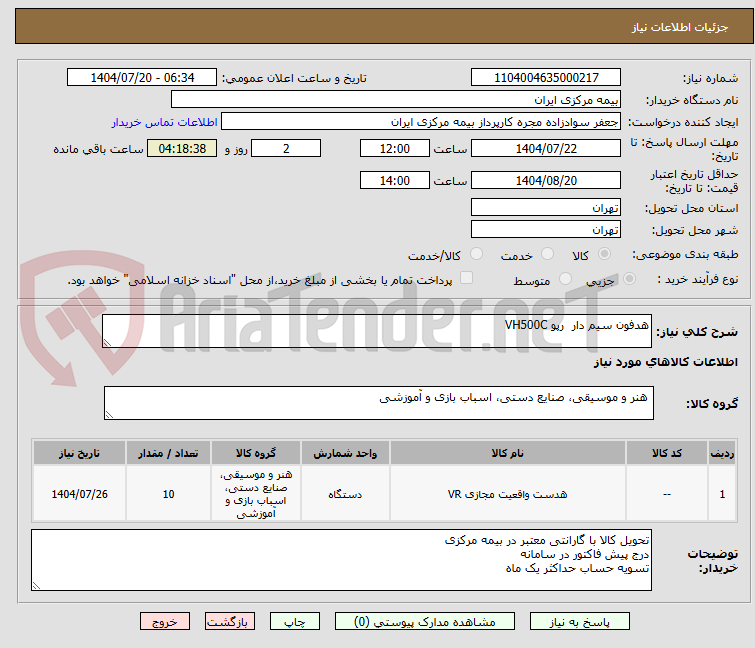
Task: Click the نام کالا column header
Action: click(508, 453)
